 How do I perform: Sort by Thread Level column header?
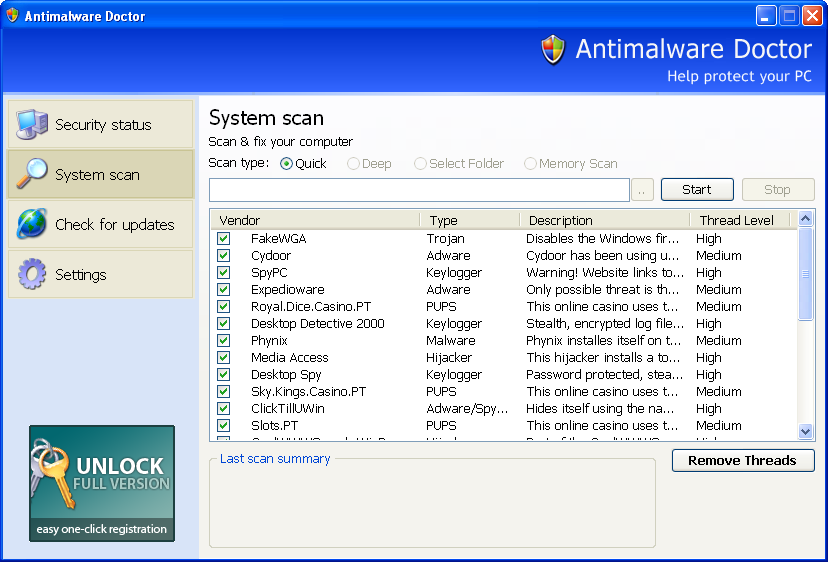coord(740,220)
